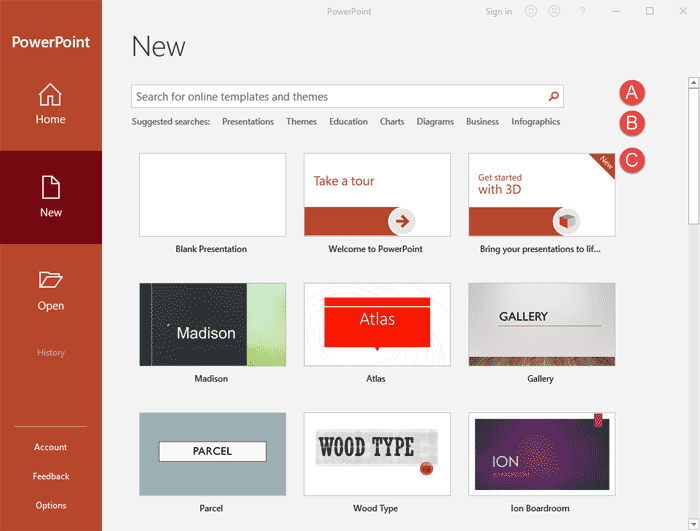
Task: Open the Options menu item
Action: coord(51,506)
